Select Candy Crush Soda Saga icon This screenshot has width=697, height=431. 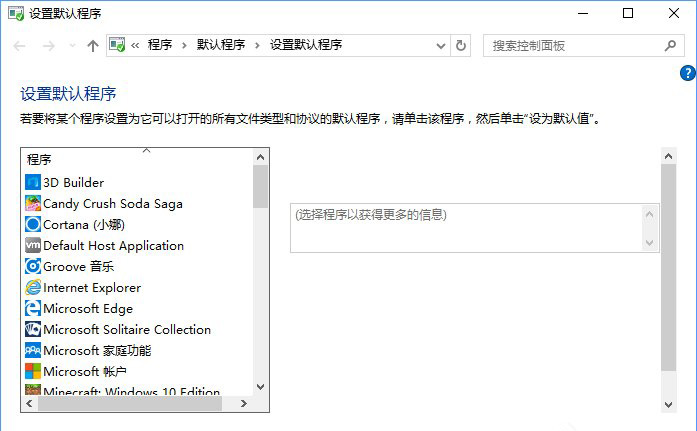(x=33, y=203)
